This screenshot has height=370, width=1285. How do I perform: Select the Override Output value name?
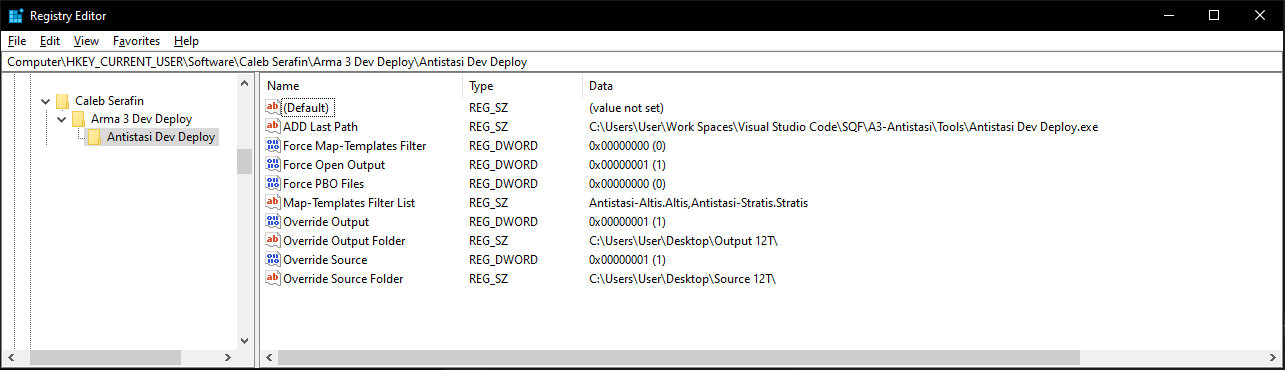[x=326, y=221]
